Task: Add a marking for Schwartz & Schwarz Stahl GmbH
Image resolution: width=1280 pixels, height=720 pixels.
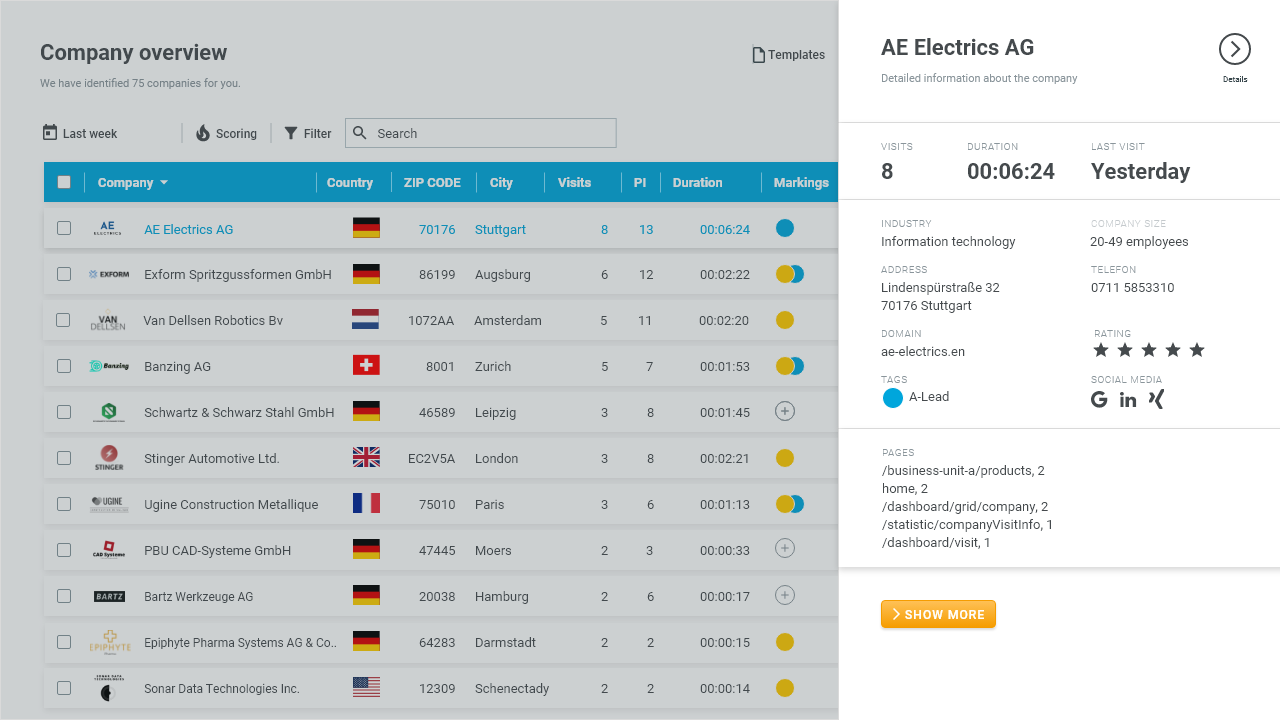Action: [785, 411]
